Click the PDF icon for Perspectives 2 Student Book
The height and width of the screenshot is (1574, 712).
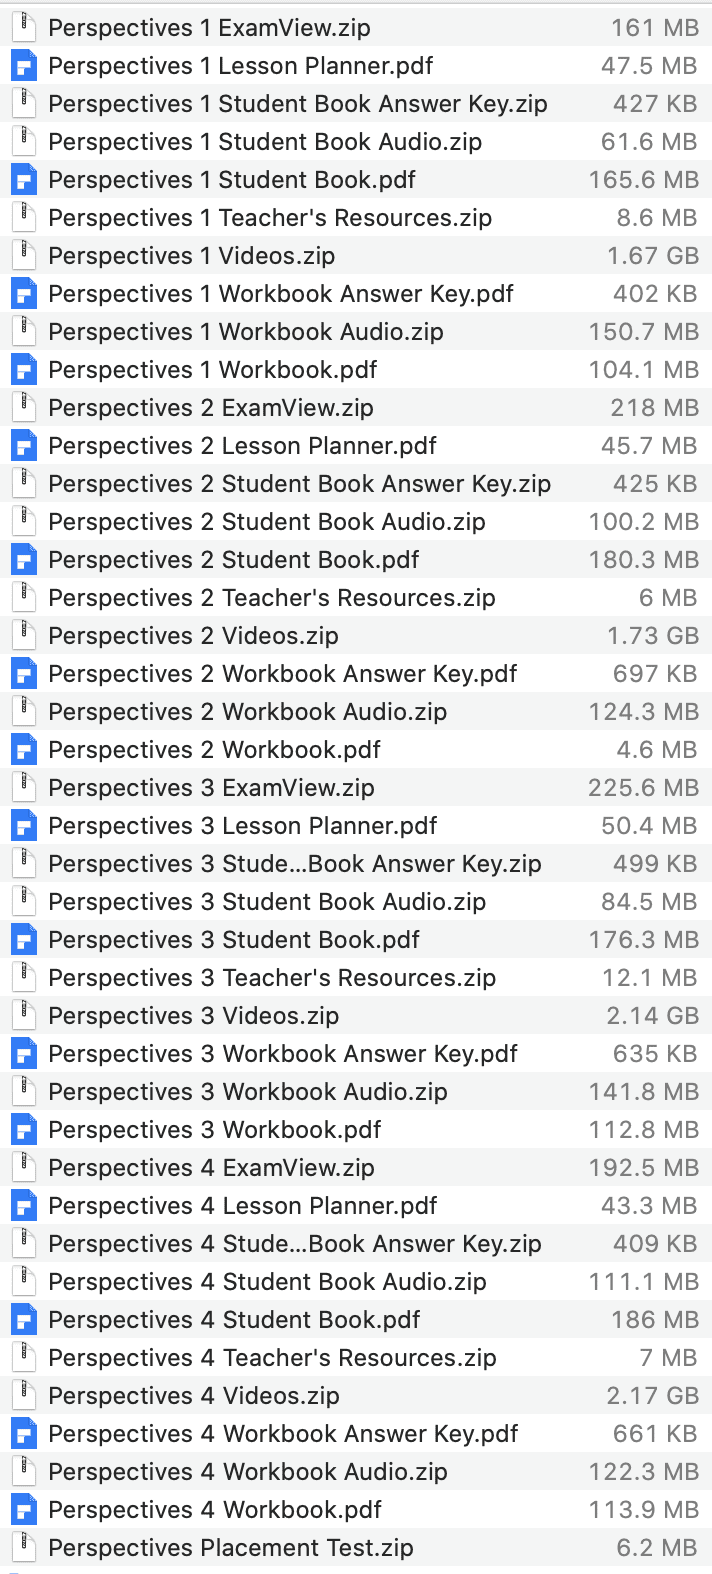[24, 559]
